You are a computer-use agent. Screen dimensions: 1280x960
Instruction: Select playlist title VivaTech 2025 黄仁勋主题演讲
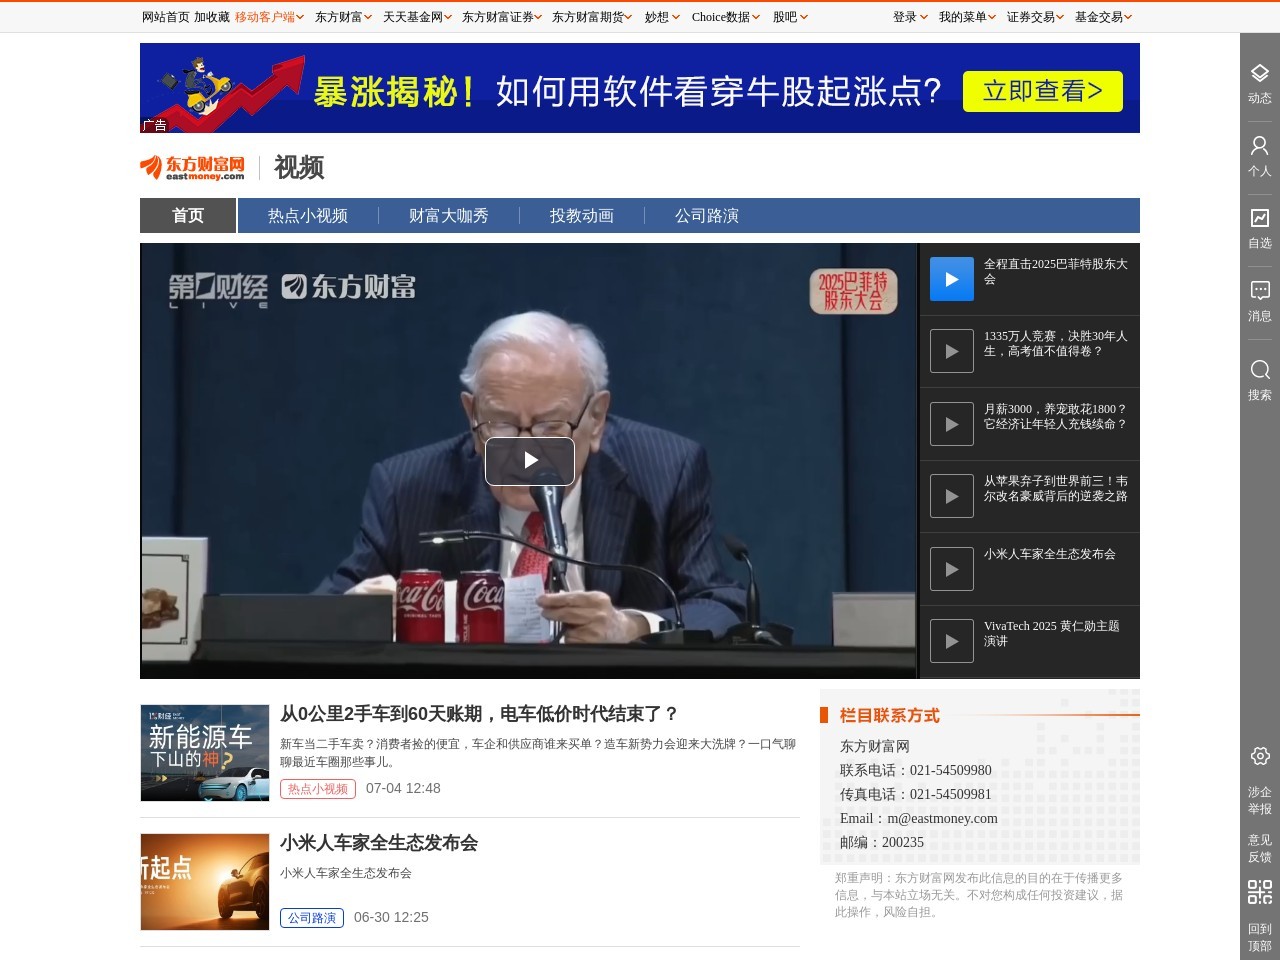pyautogui.click(x=1052, y=633)
